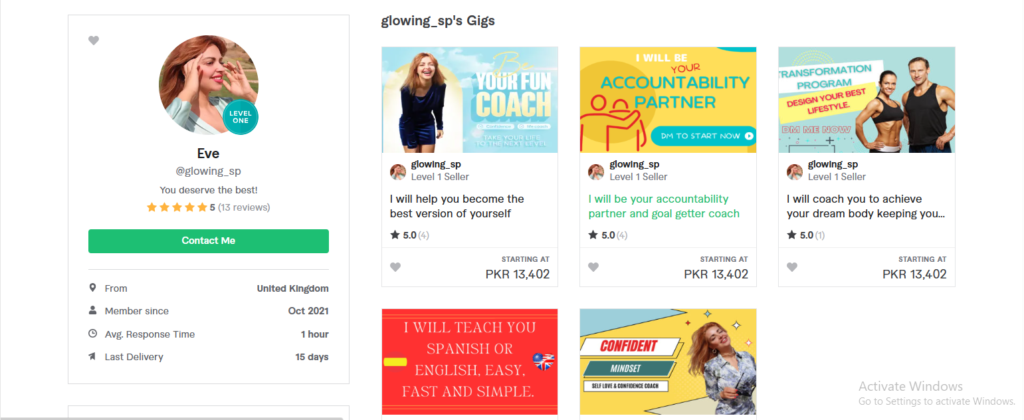Viewport: 1024px width, 420px height.
Task: Open the Accountability Partner gig image
Action: coord(668,100)
